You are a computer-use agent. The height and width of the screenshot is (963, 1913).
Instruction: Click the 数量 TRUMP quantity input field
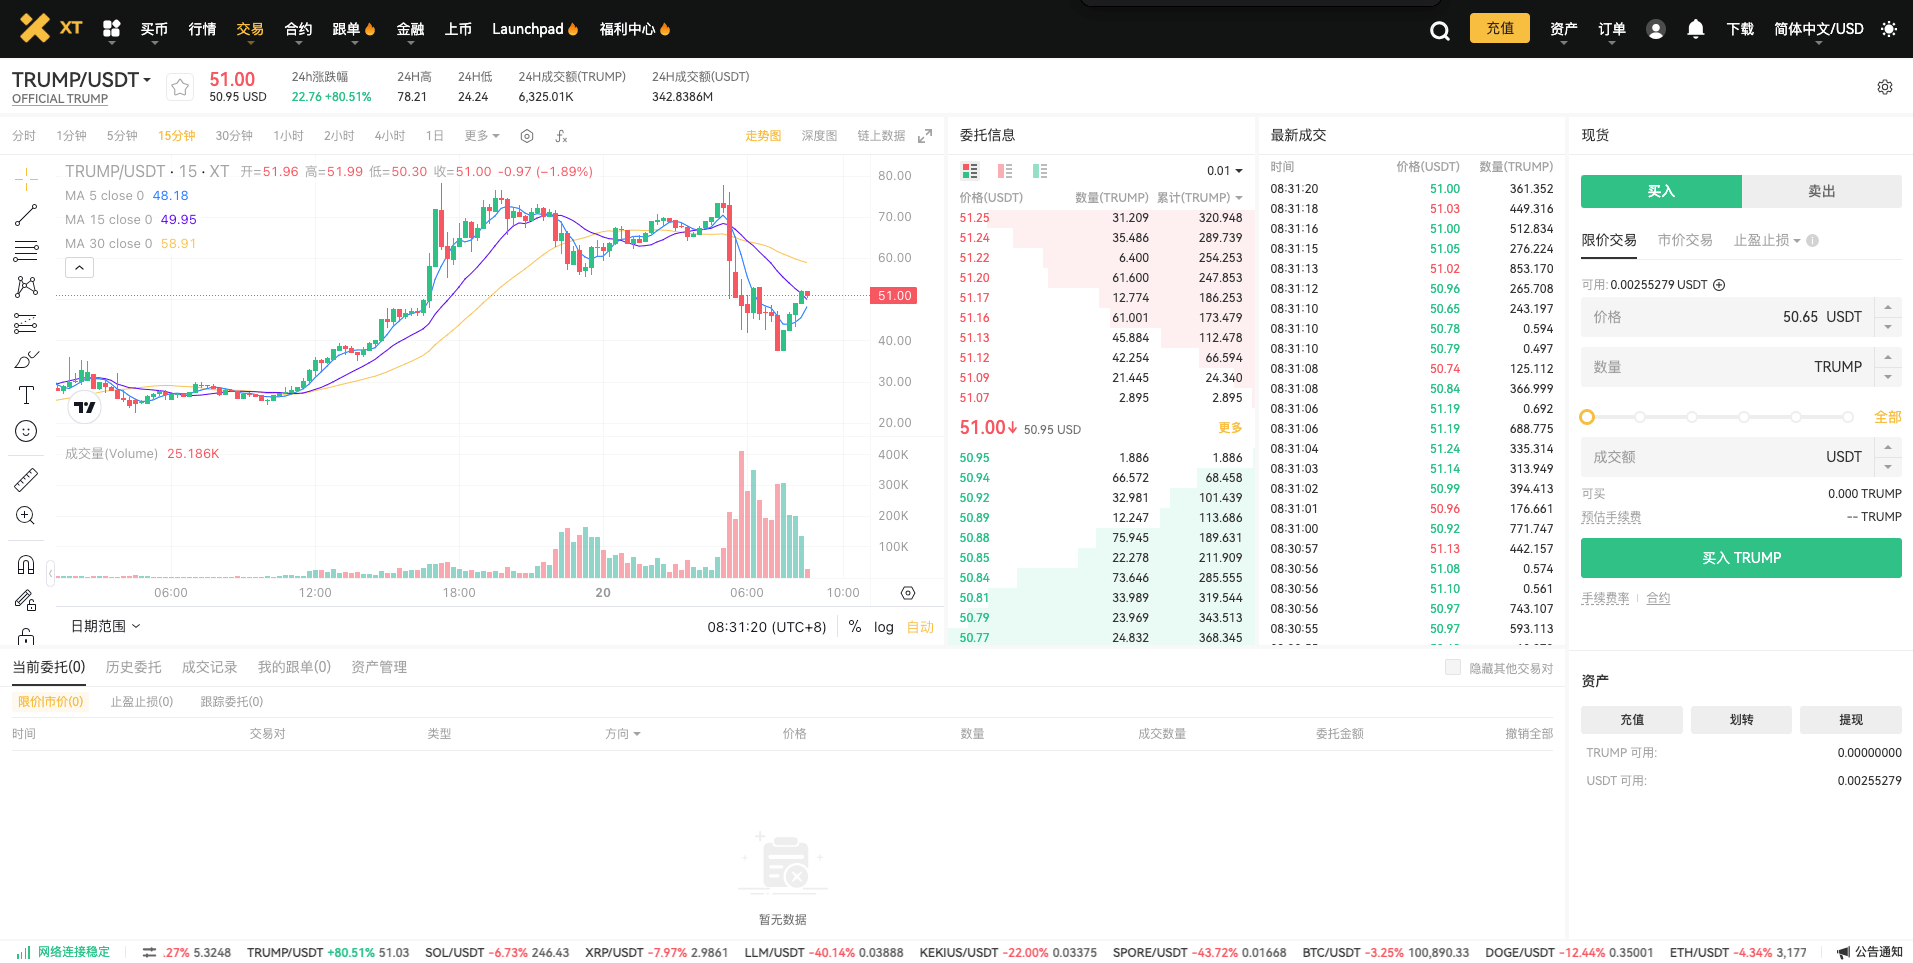pos(1728,367)
